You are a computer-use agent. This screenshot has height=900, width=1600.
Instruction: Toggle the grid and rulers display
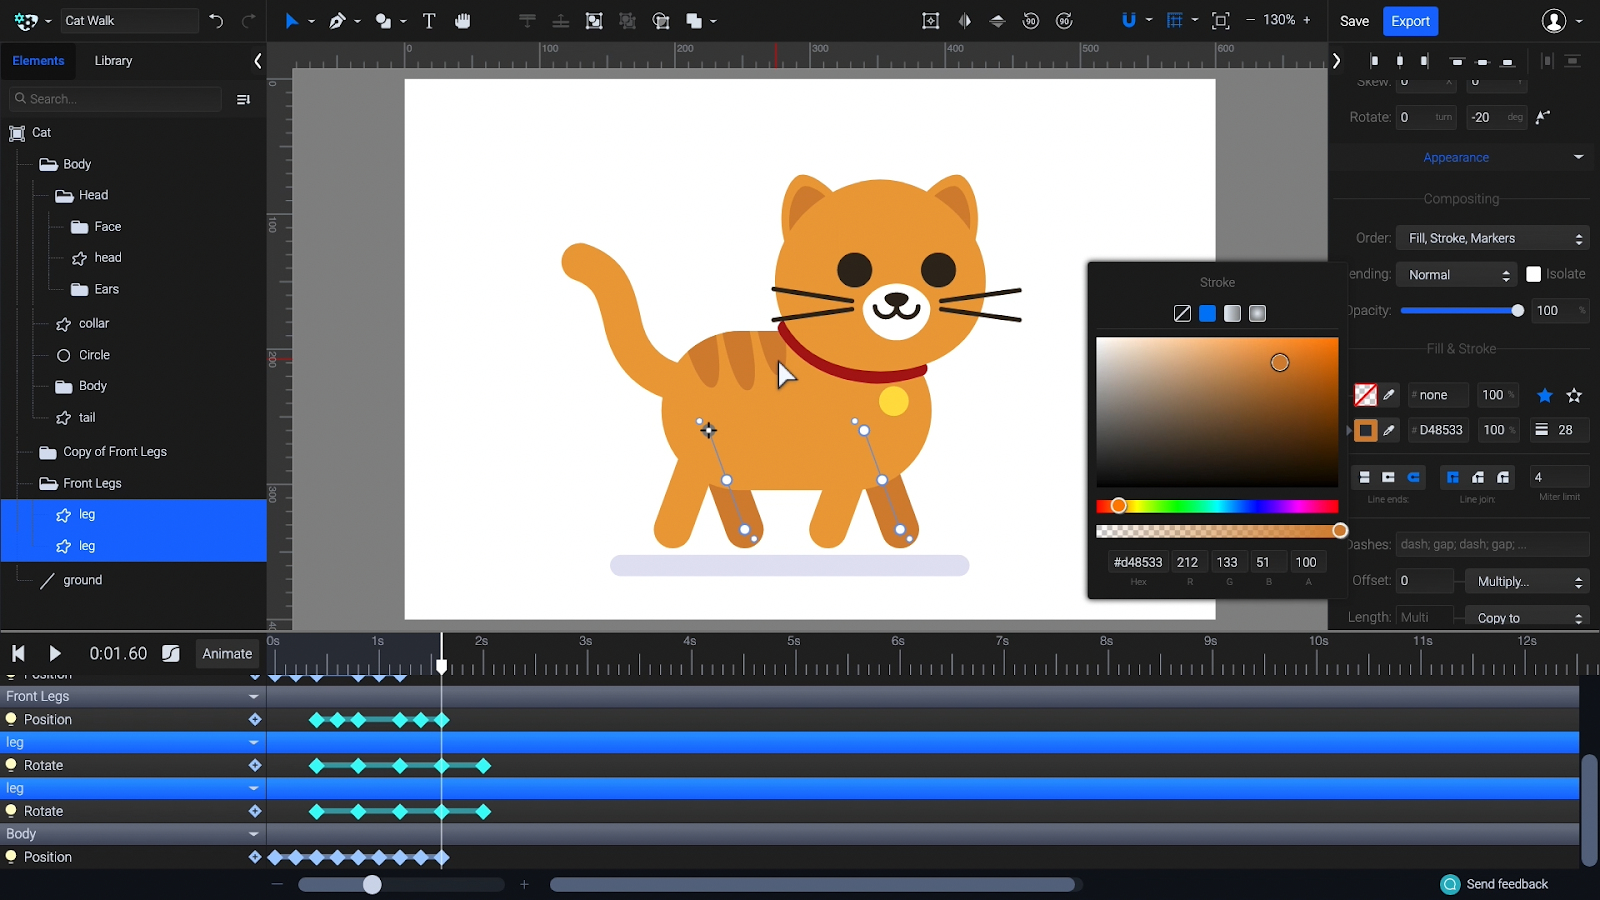point(1175,21)
